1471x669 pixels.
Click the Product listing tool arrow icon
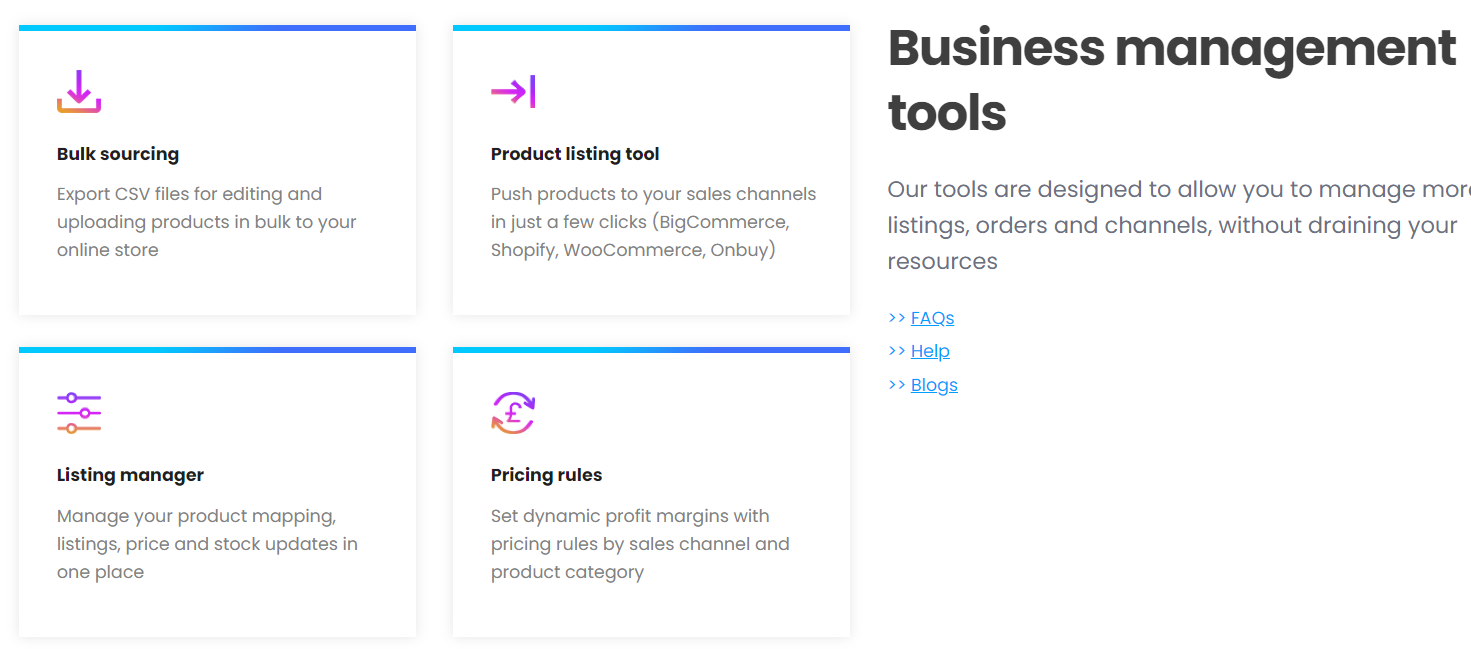[513, 92]
